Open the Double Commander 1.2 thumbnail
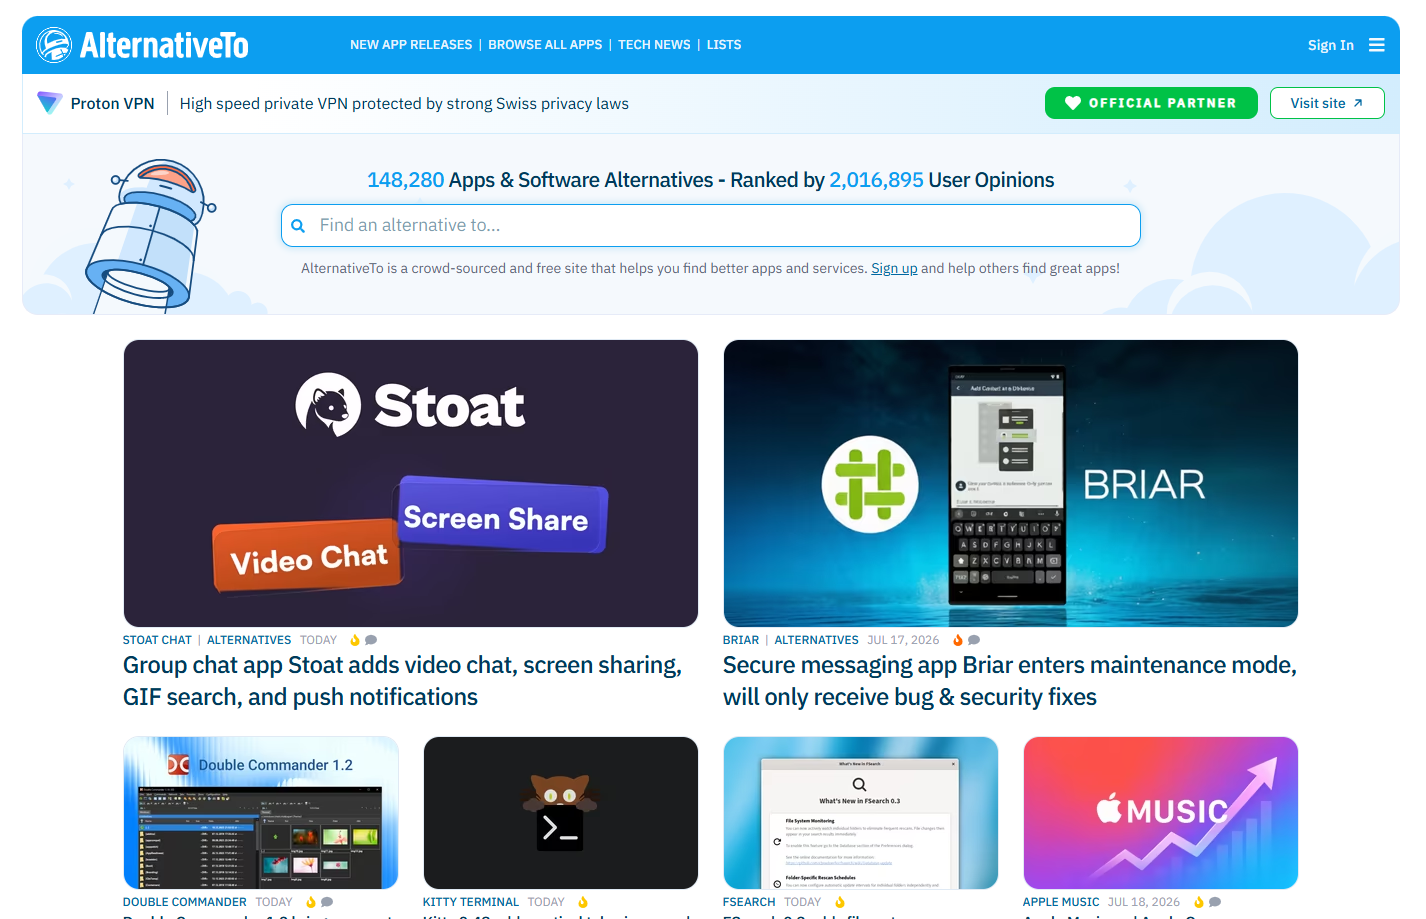 [261, 813]
